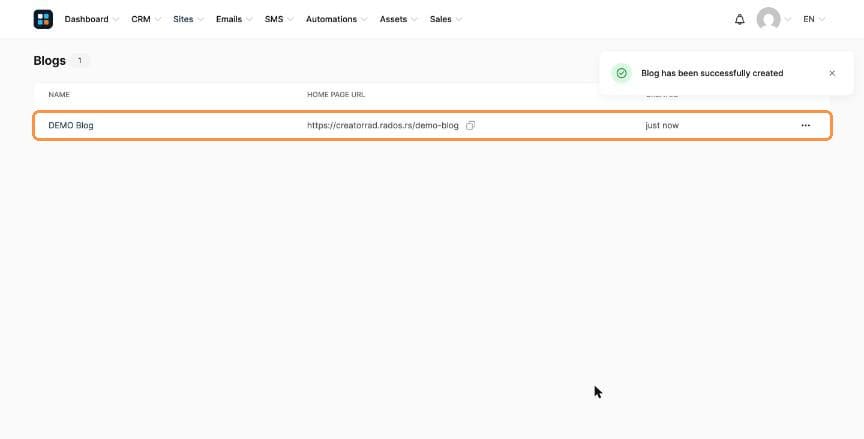
Task: Dismiss the blog created notification
Action: point(832,73)
